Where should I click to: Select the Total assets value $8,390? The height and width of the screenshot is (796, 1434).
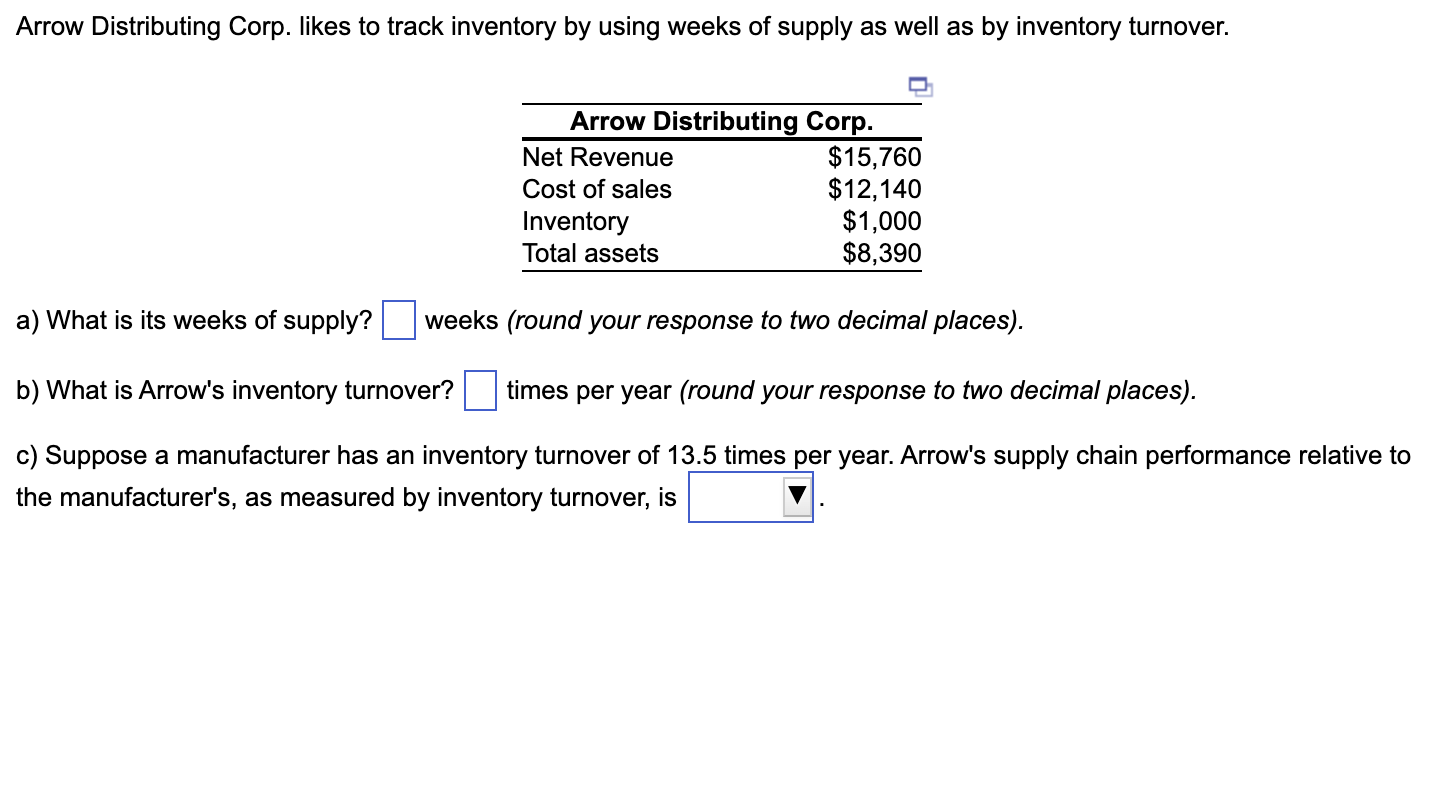coord(880,253)
